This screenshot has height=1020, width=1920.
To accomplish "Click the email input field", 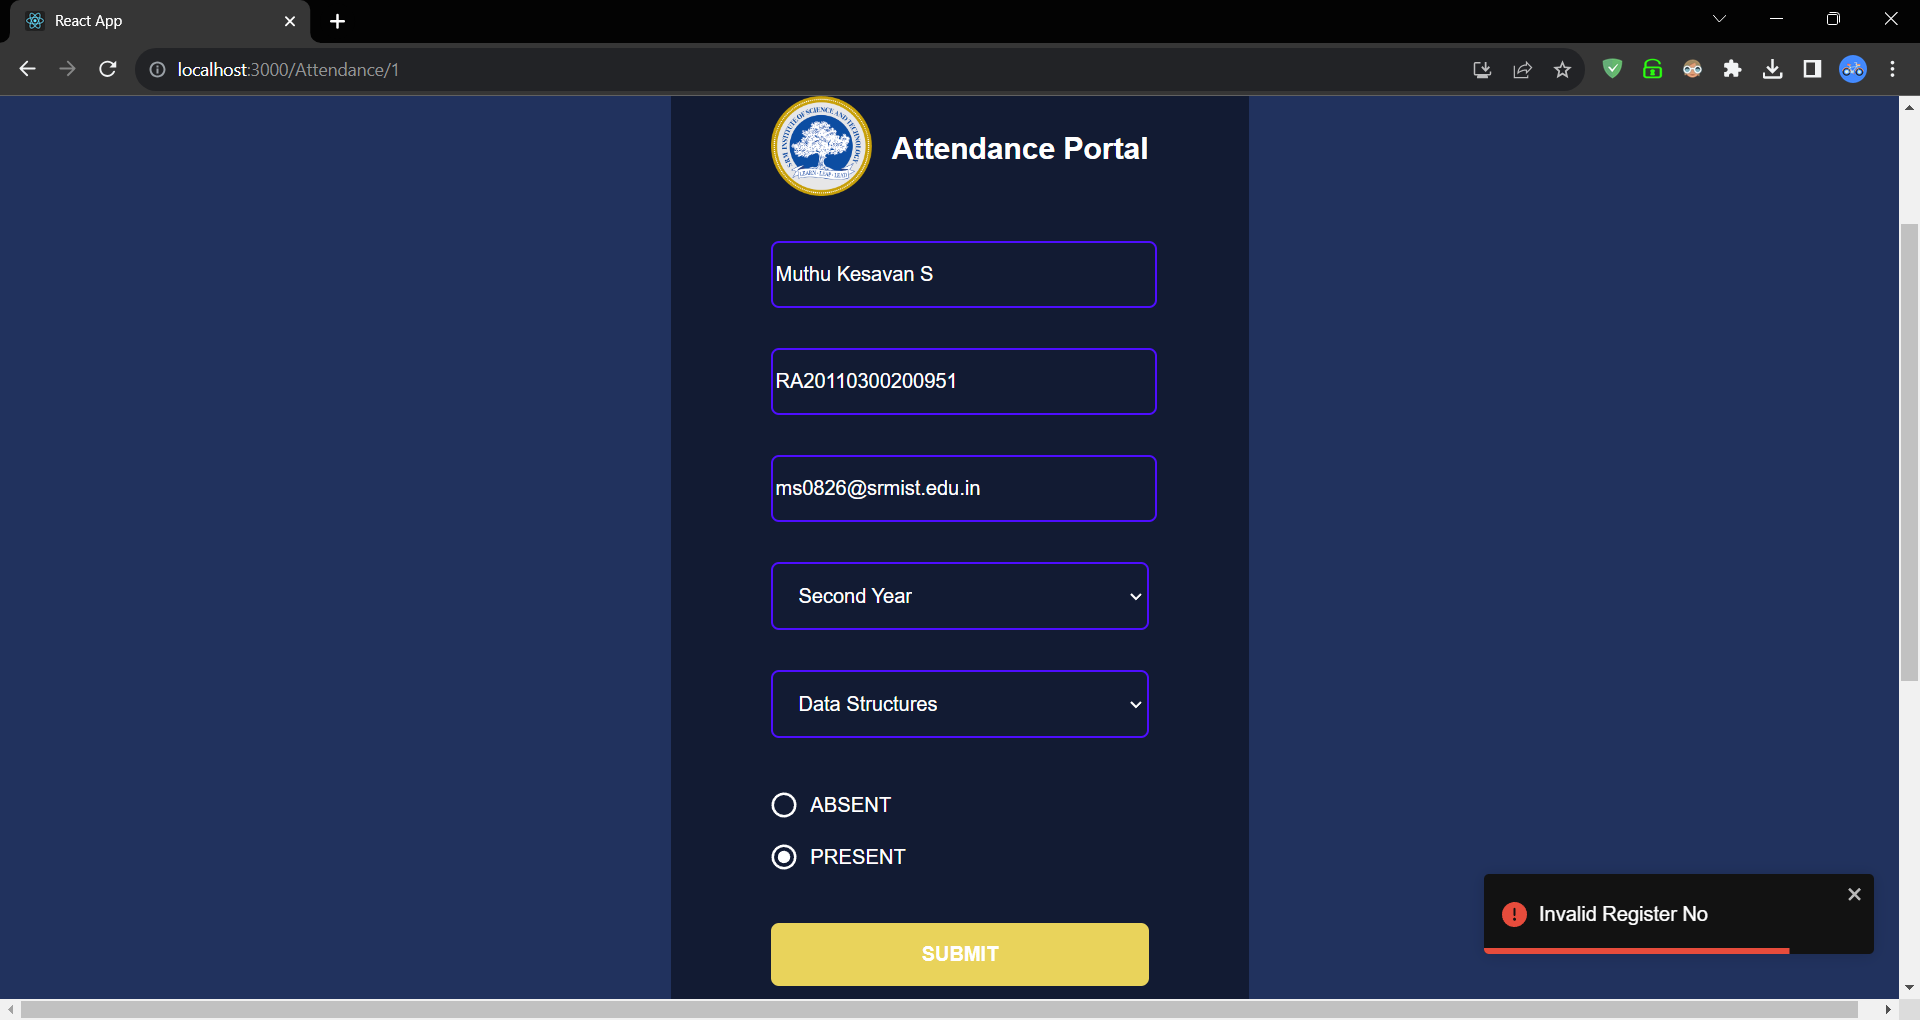I will (x=962, y=488).
